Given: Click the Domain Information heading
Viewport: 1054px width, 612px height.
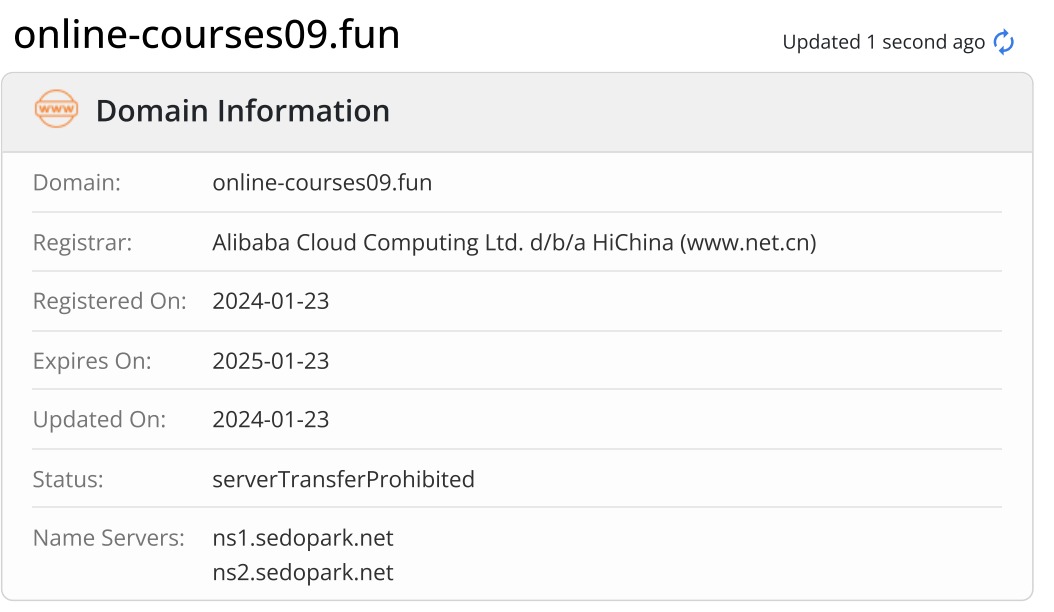Looking at the screenshot, I should coord(243,111).
